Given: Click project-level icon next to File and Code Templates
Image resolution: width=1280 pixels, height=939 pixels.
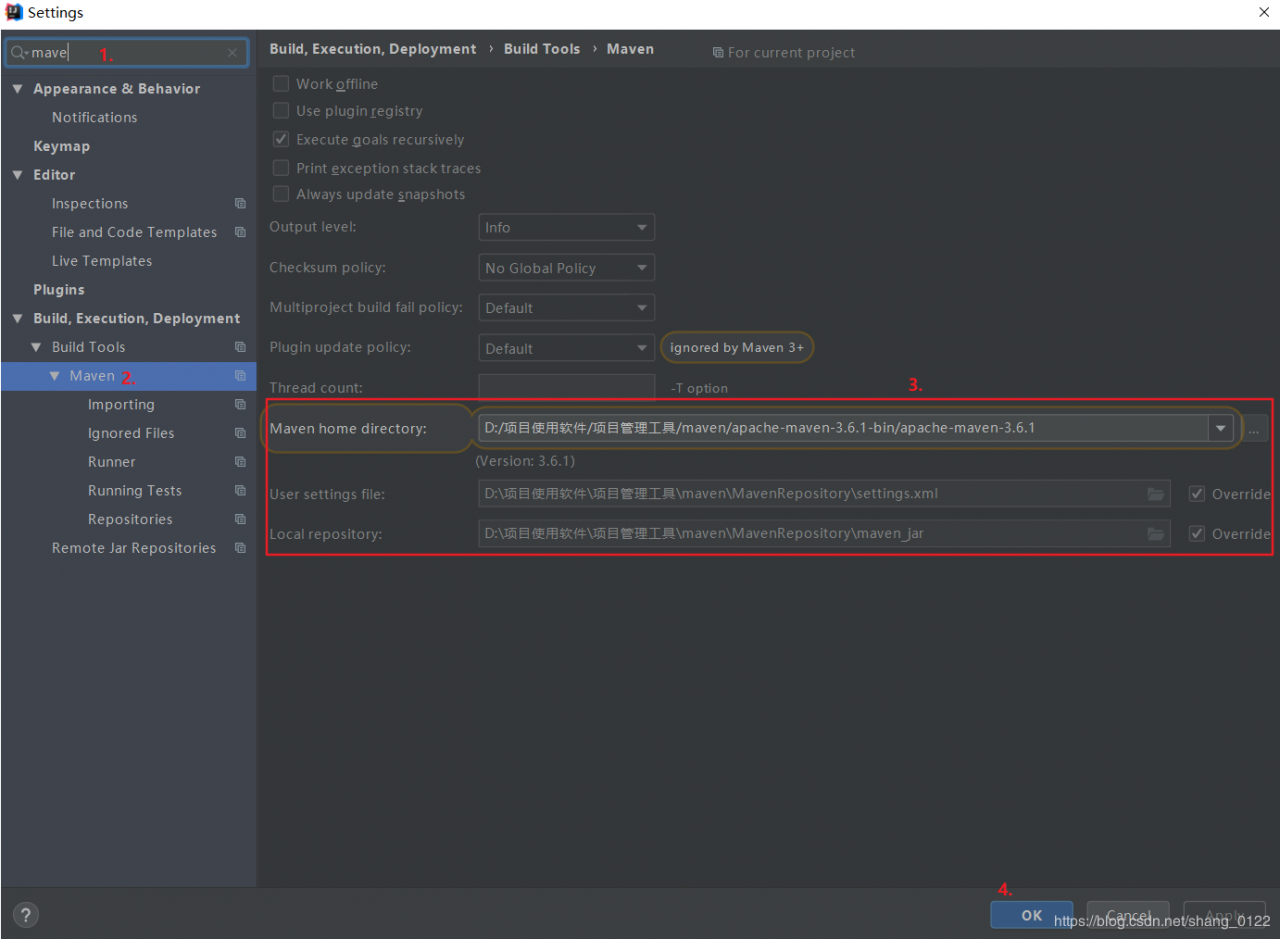Looking at the screenshot, I should pos(240,232).
